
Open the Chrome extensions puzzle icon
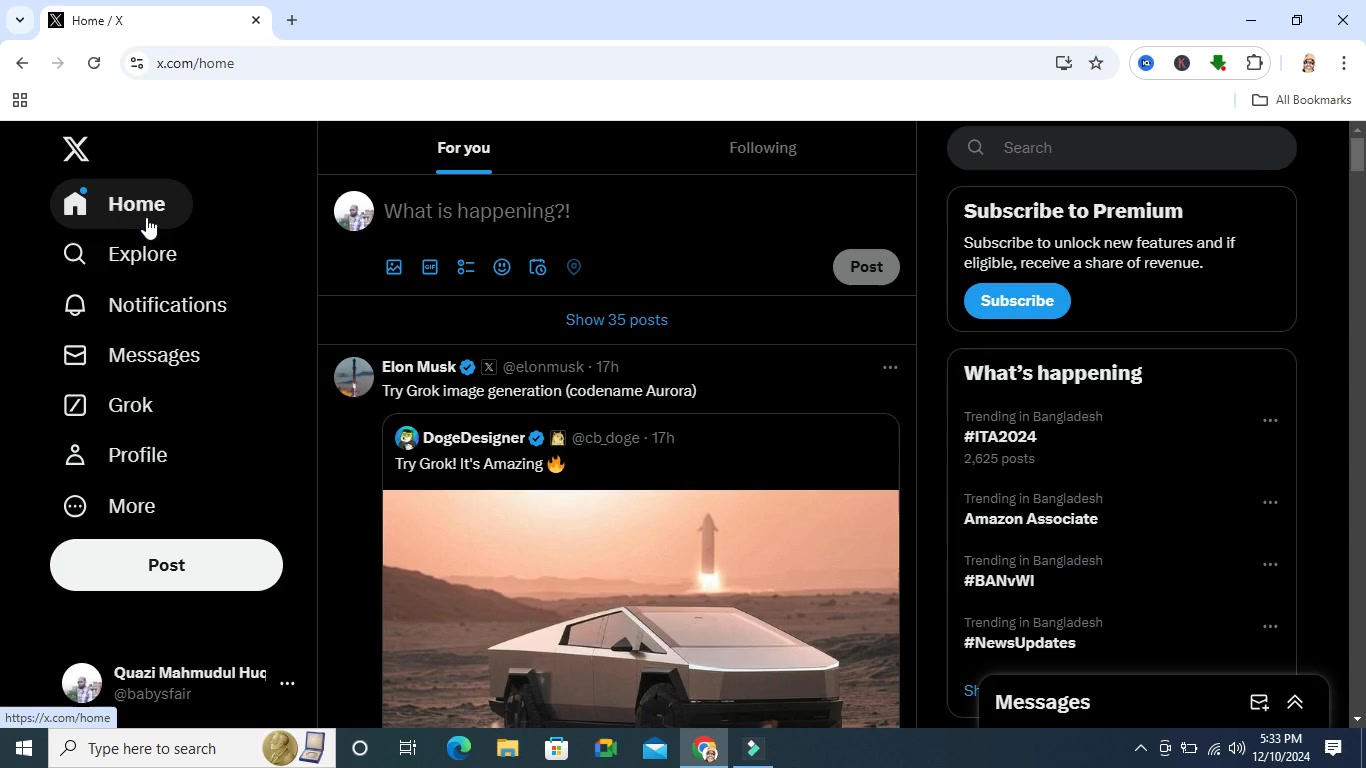(x=1254, y=63)
